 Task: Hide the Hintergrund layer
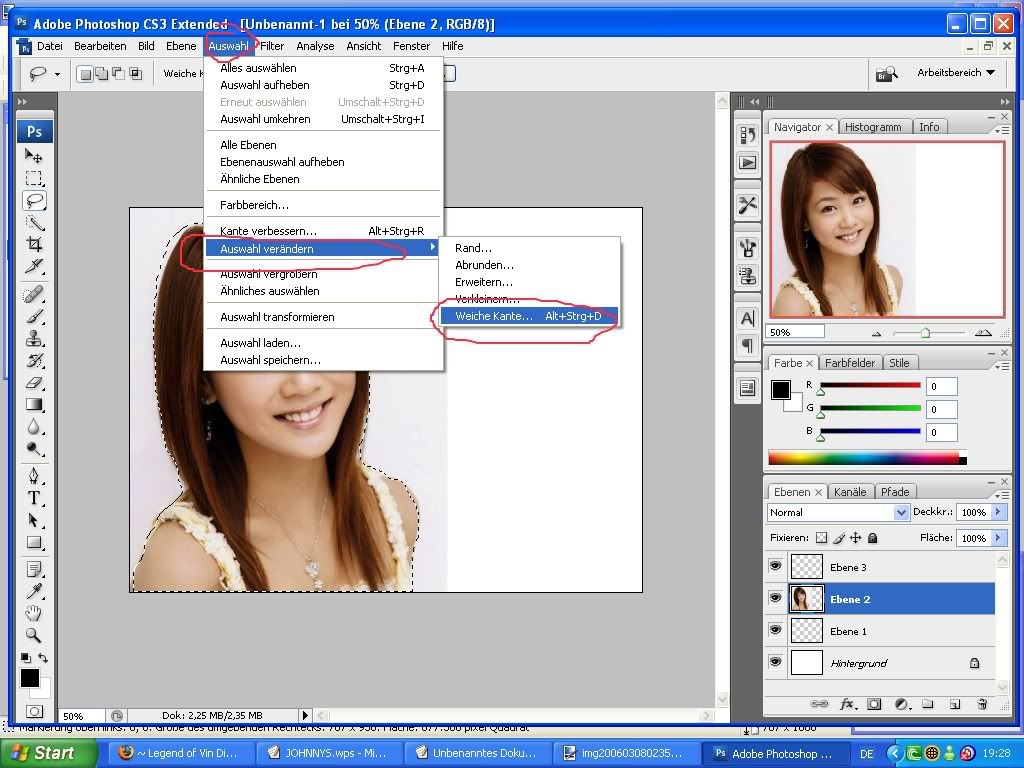(776, 662)
